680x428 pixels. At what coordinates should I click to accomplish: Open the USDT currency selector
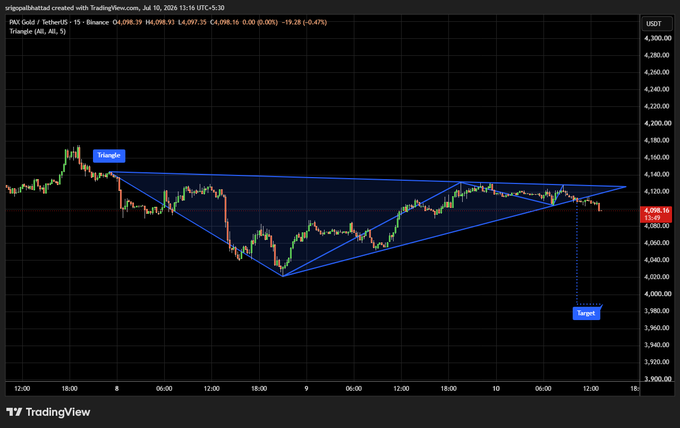tap(656, 24)
